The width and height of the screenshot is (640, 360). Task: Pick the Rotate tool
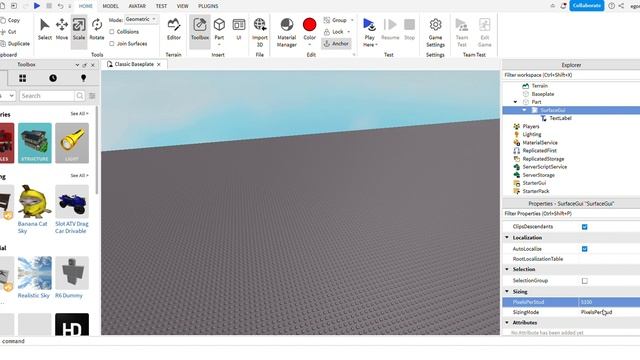[x=97, y=29]
